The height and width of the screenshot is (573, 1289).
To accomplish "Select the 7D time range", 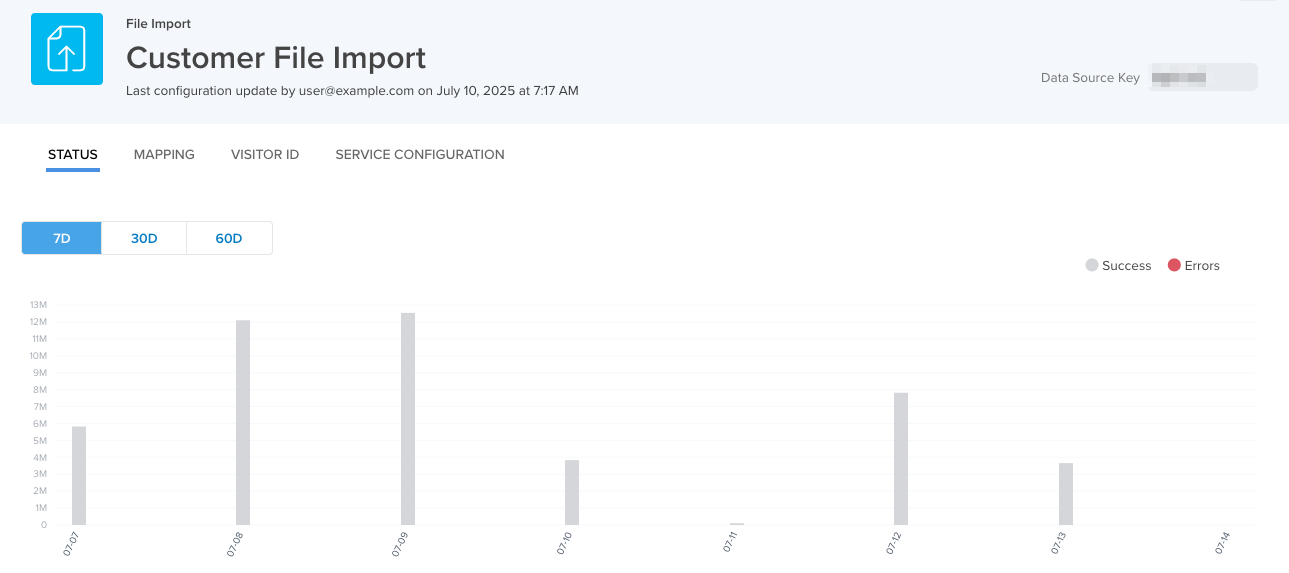I will (x=62, y=238).
